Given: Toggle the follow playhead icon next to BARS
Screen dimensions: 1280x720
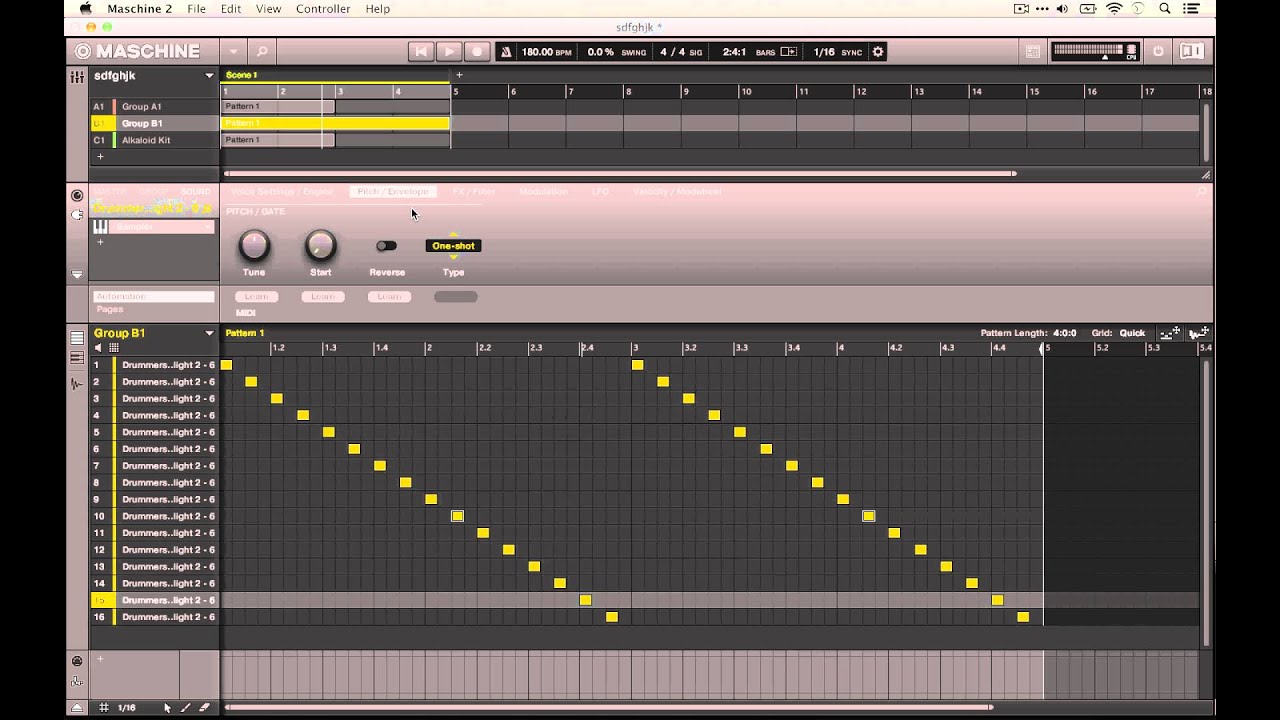Looking at the screenshot, I should point(789,52).
